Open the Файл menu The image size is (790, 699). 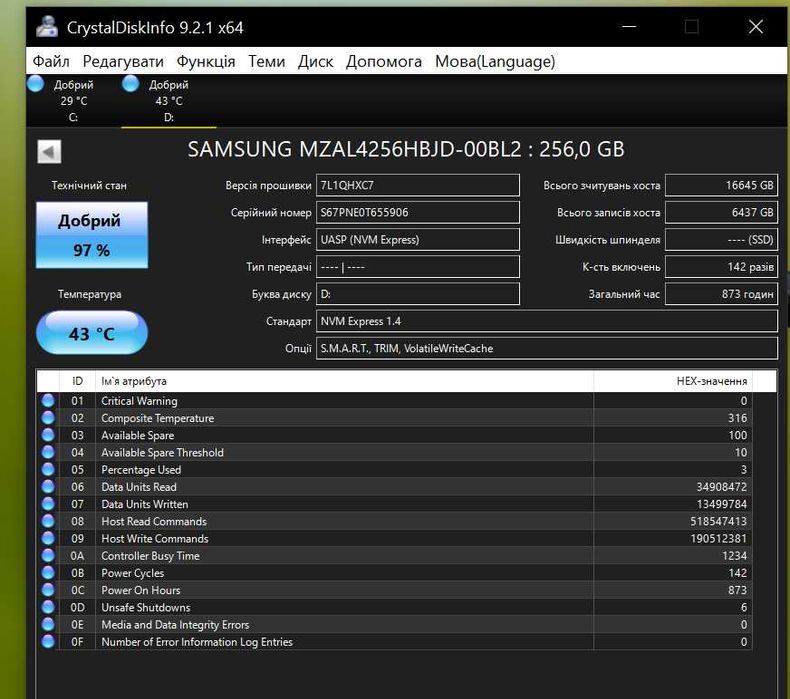(x=51, y=61)
